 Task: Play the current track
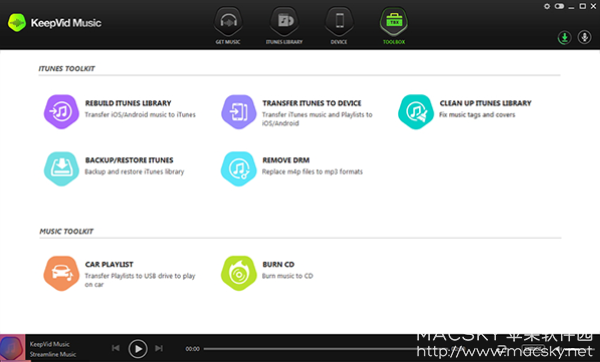pyautogui.click(x=138, y=349)
